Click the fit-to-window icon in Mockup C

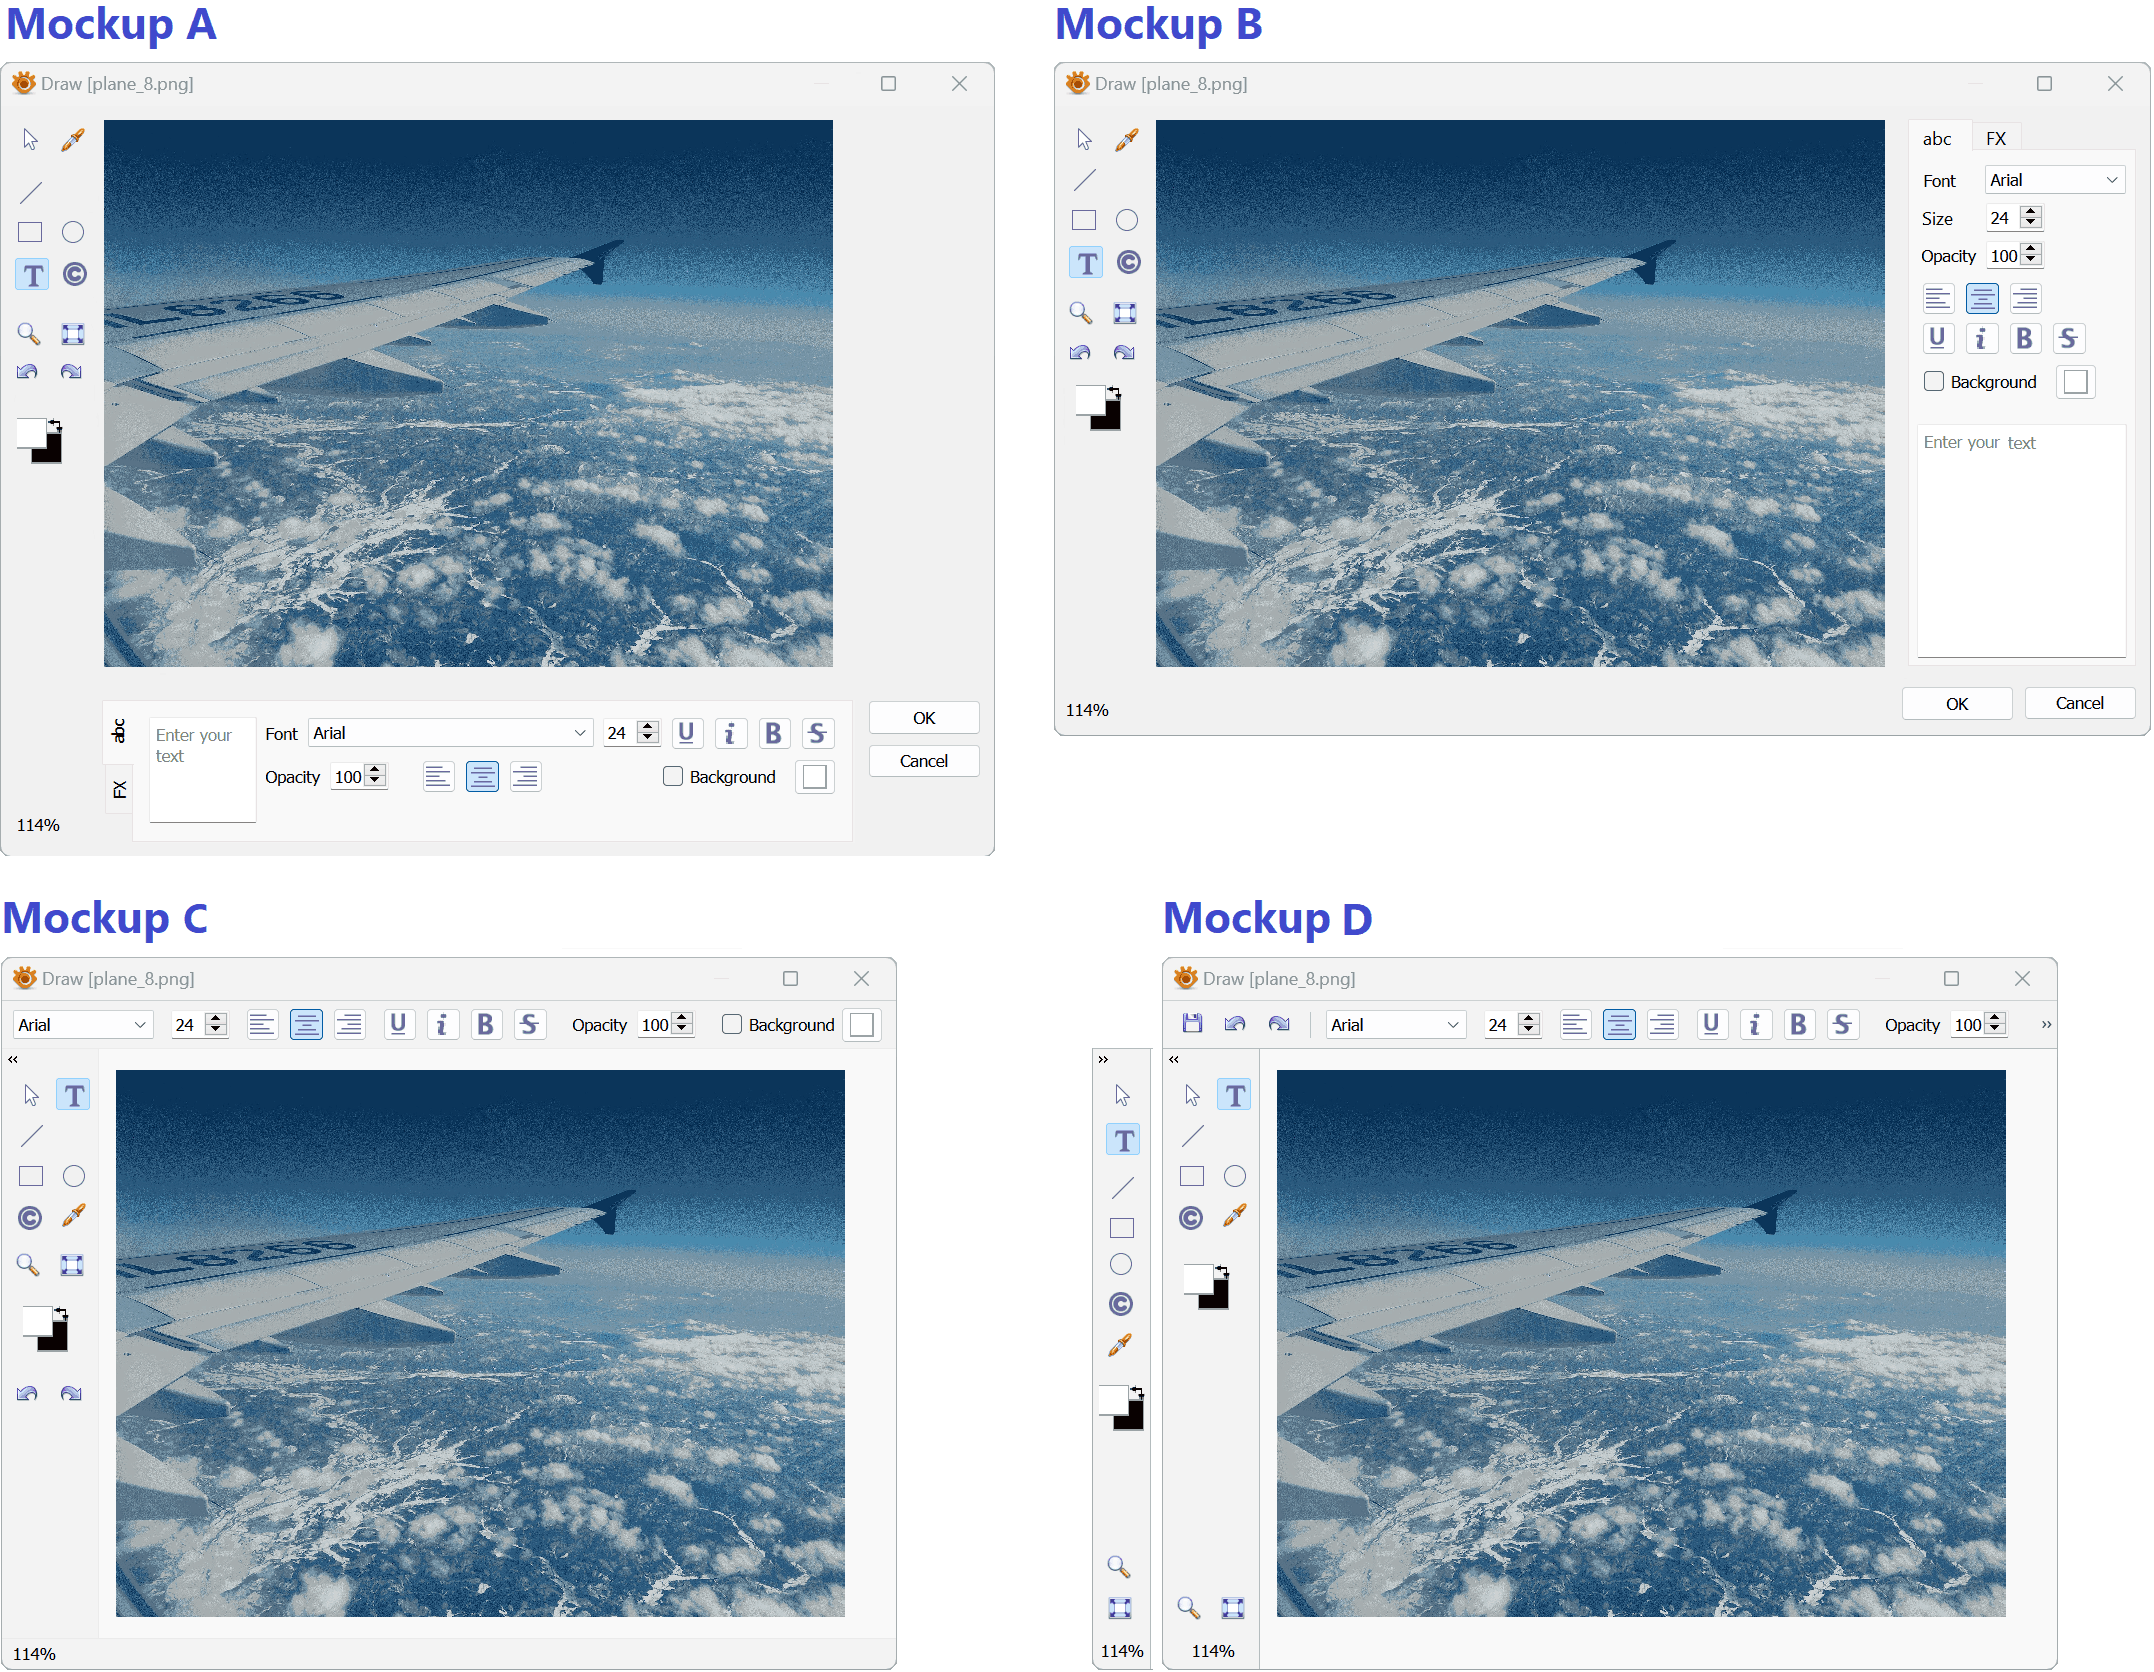tap(72, 1265)
